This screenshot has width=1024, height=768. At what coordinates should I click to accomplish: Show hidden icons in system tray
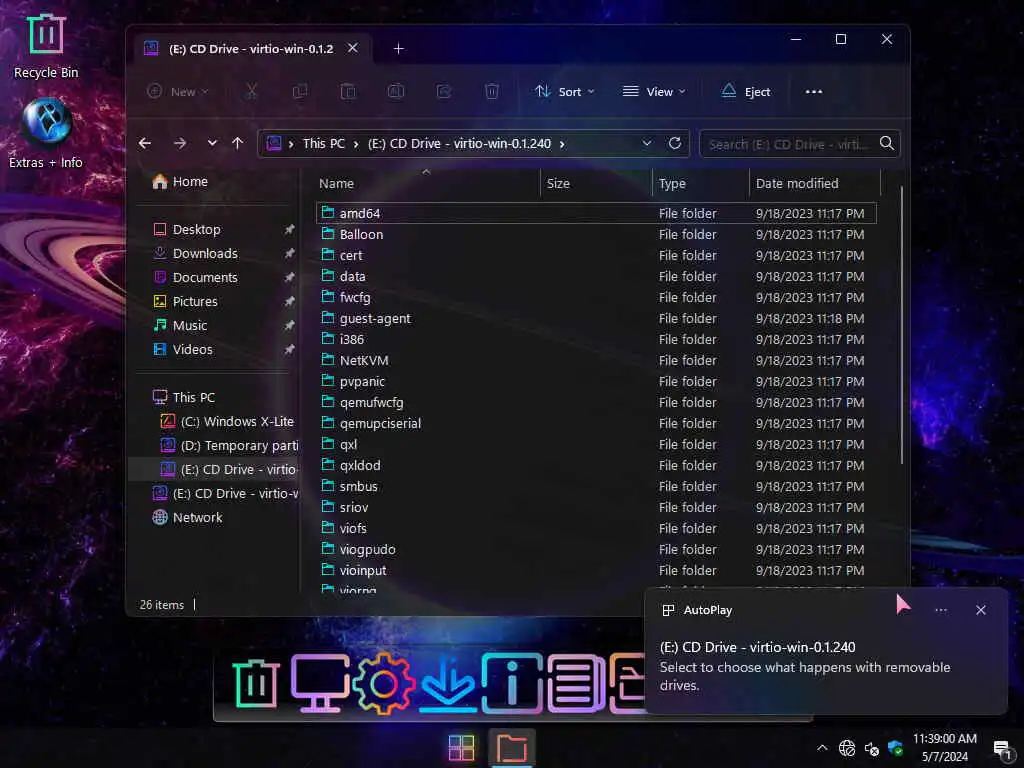point(822,748)
